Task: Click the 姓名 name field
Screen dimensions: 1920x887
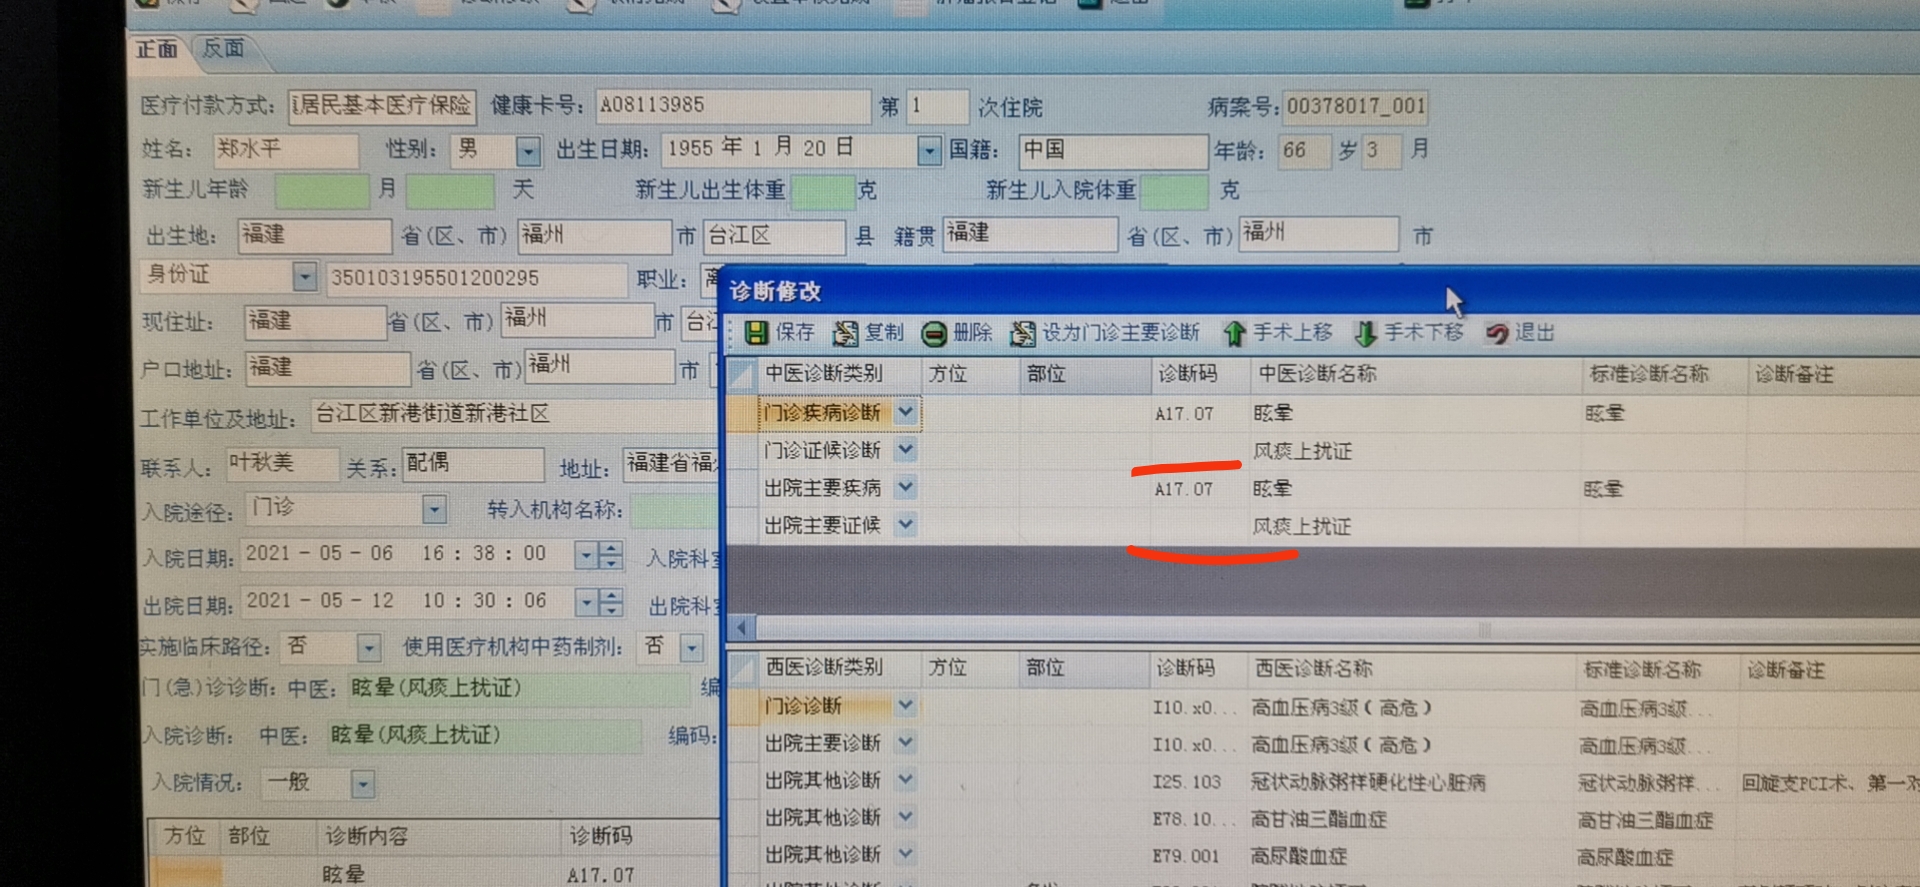Action: [286, 150]
